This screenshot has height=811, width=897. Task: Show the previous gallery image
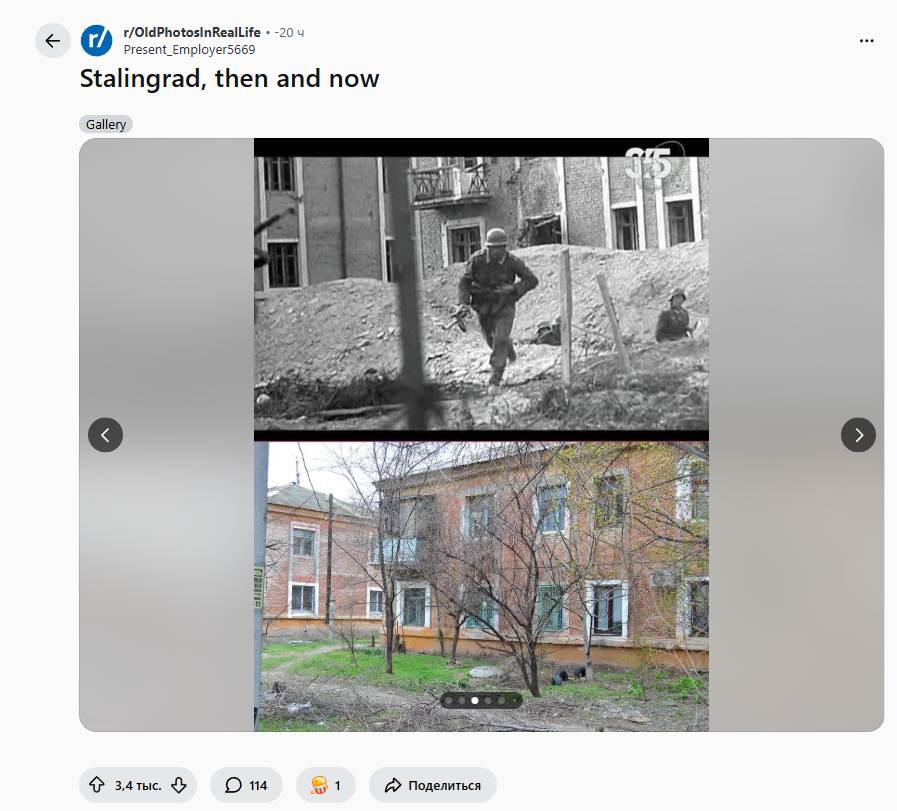point(105,435)
